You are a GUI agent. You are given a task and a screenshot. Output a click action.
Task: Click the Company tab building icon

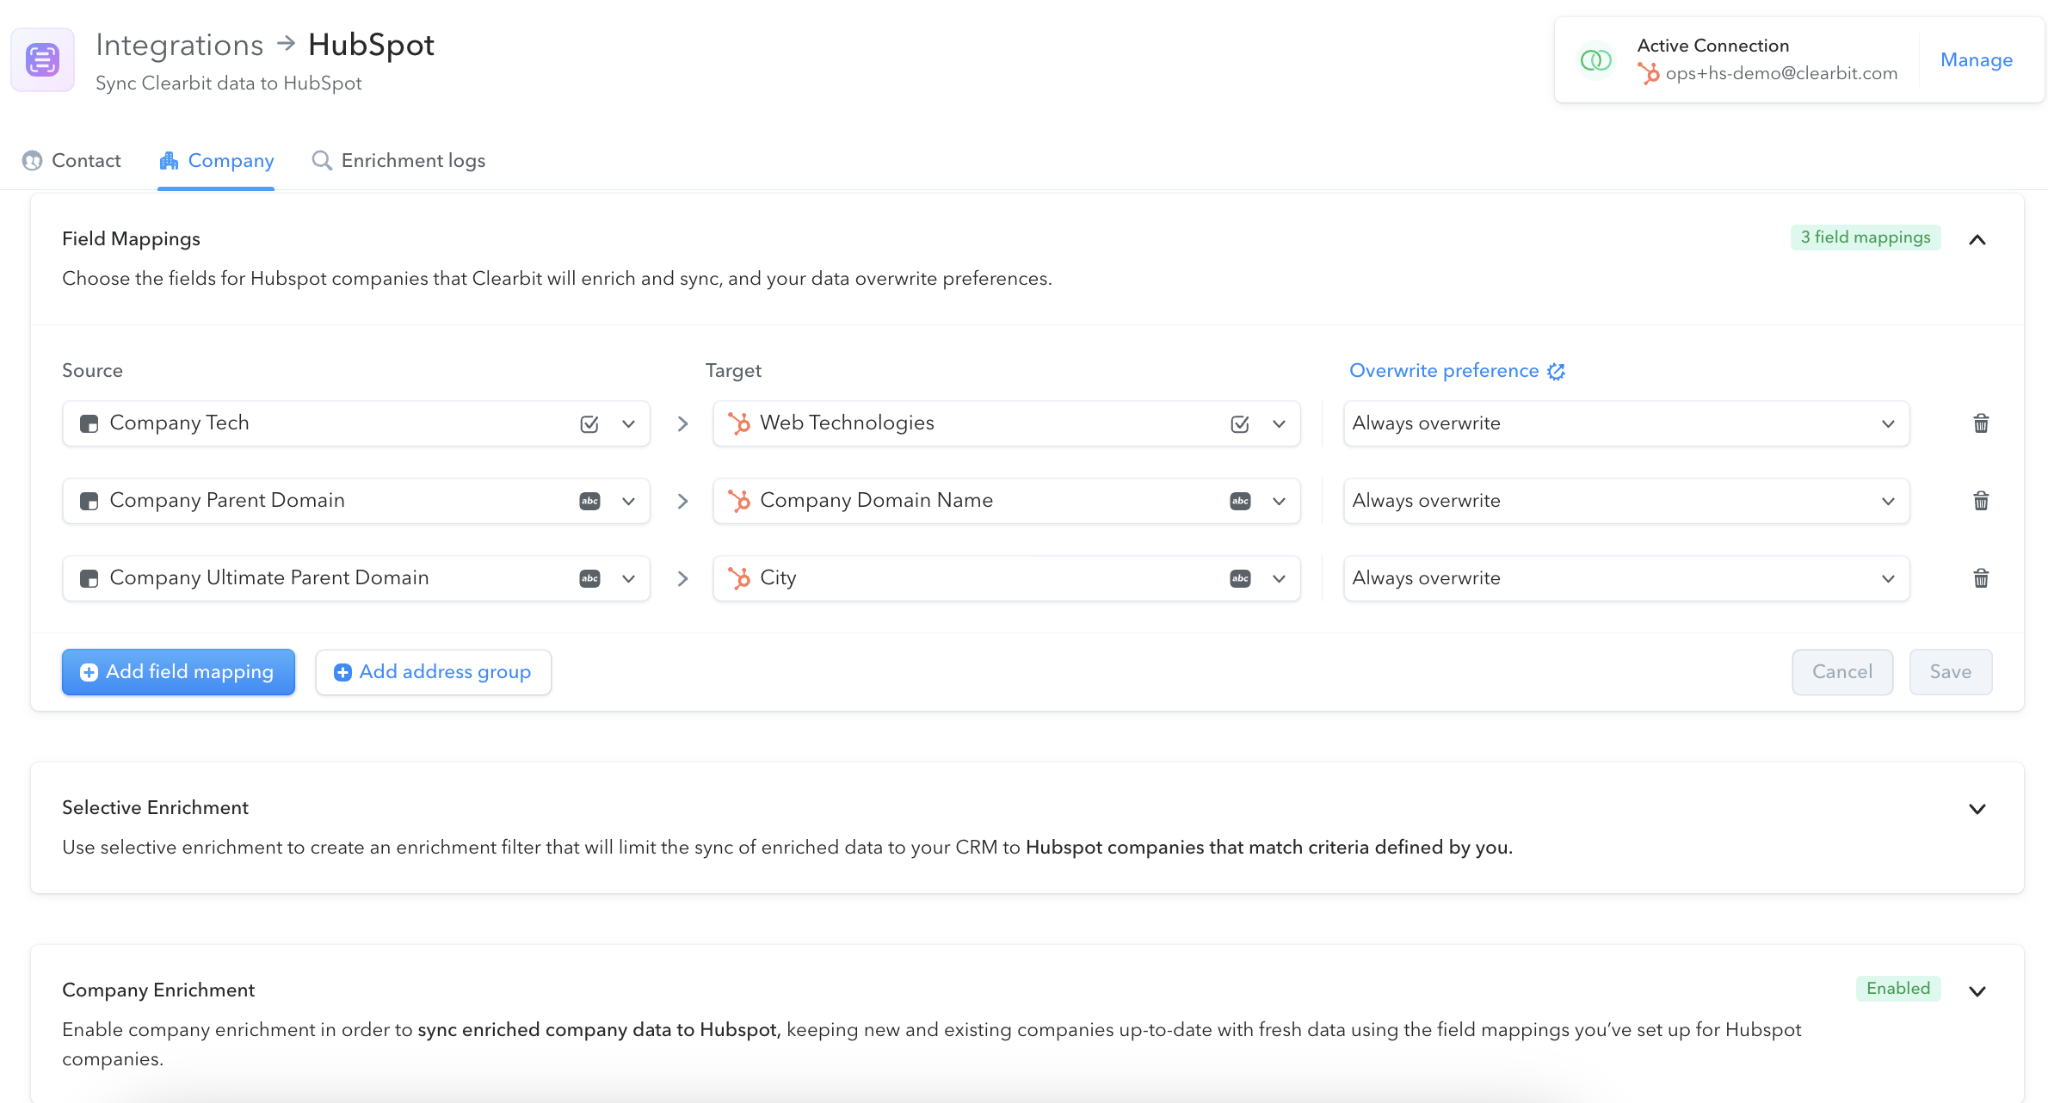coord(169,161)
